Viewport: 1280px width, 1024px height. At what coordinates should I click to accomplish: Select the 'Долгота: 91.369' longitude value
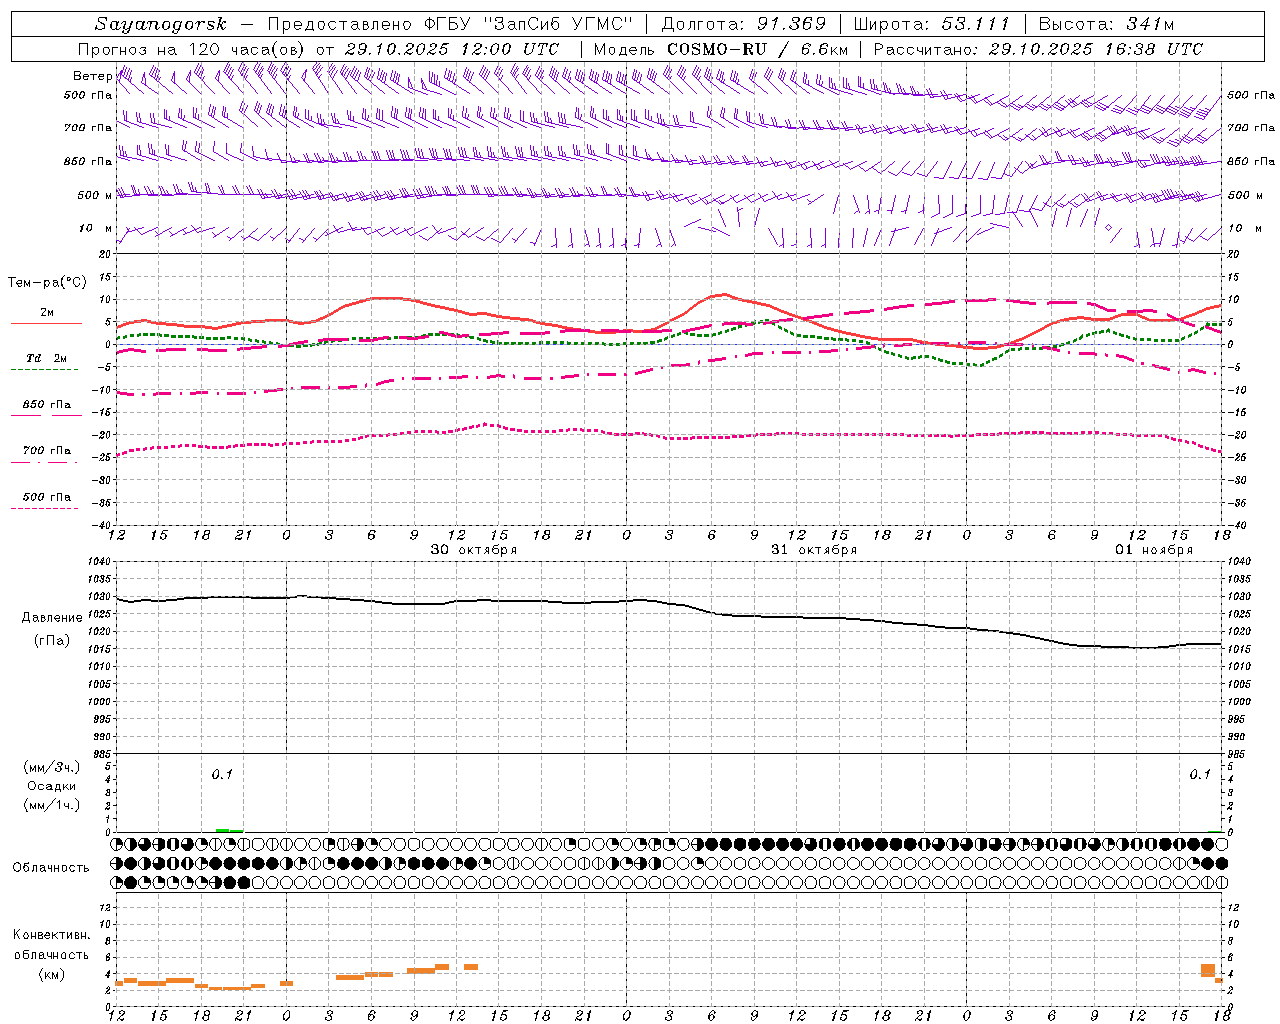(744, 24)
